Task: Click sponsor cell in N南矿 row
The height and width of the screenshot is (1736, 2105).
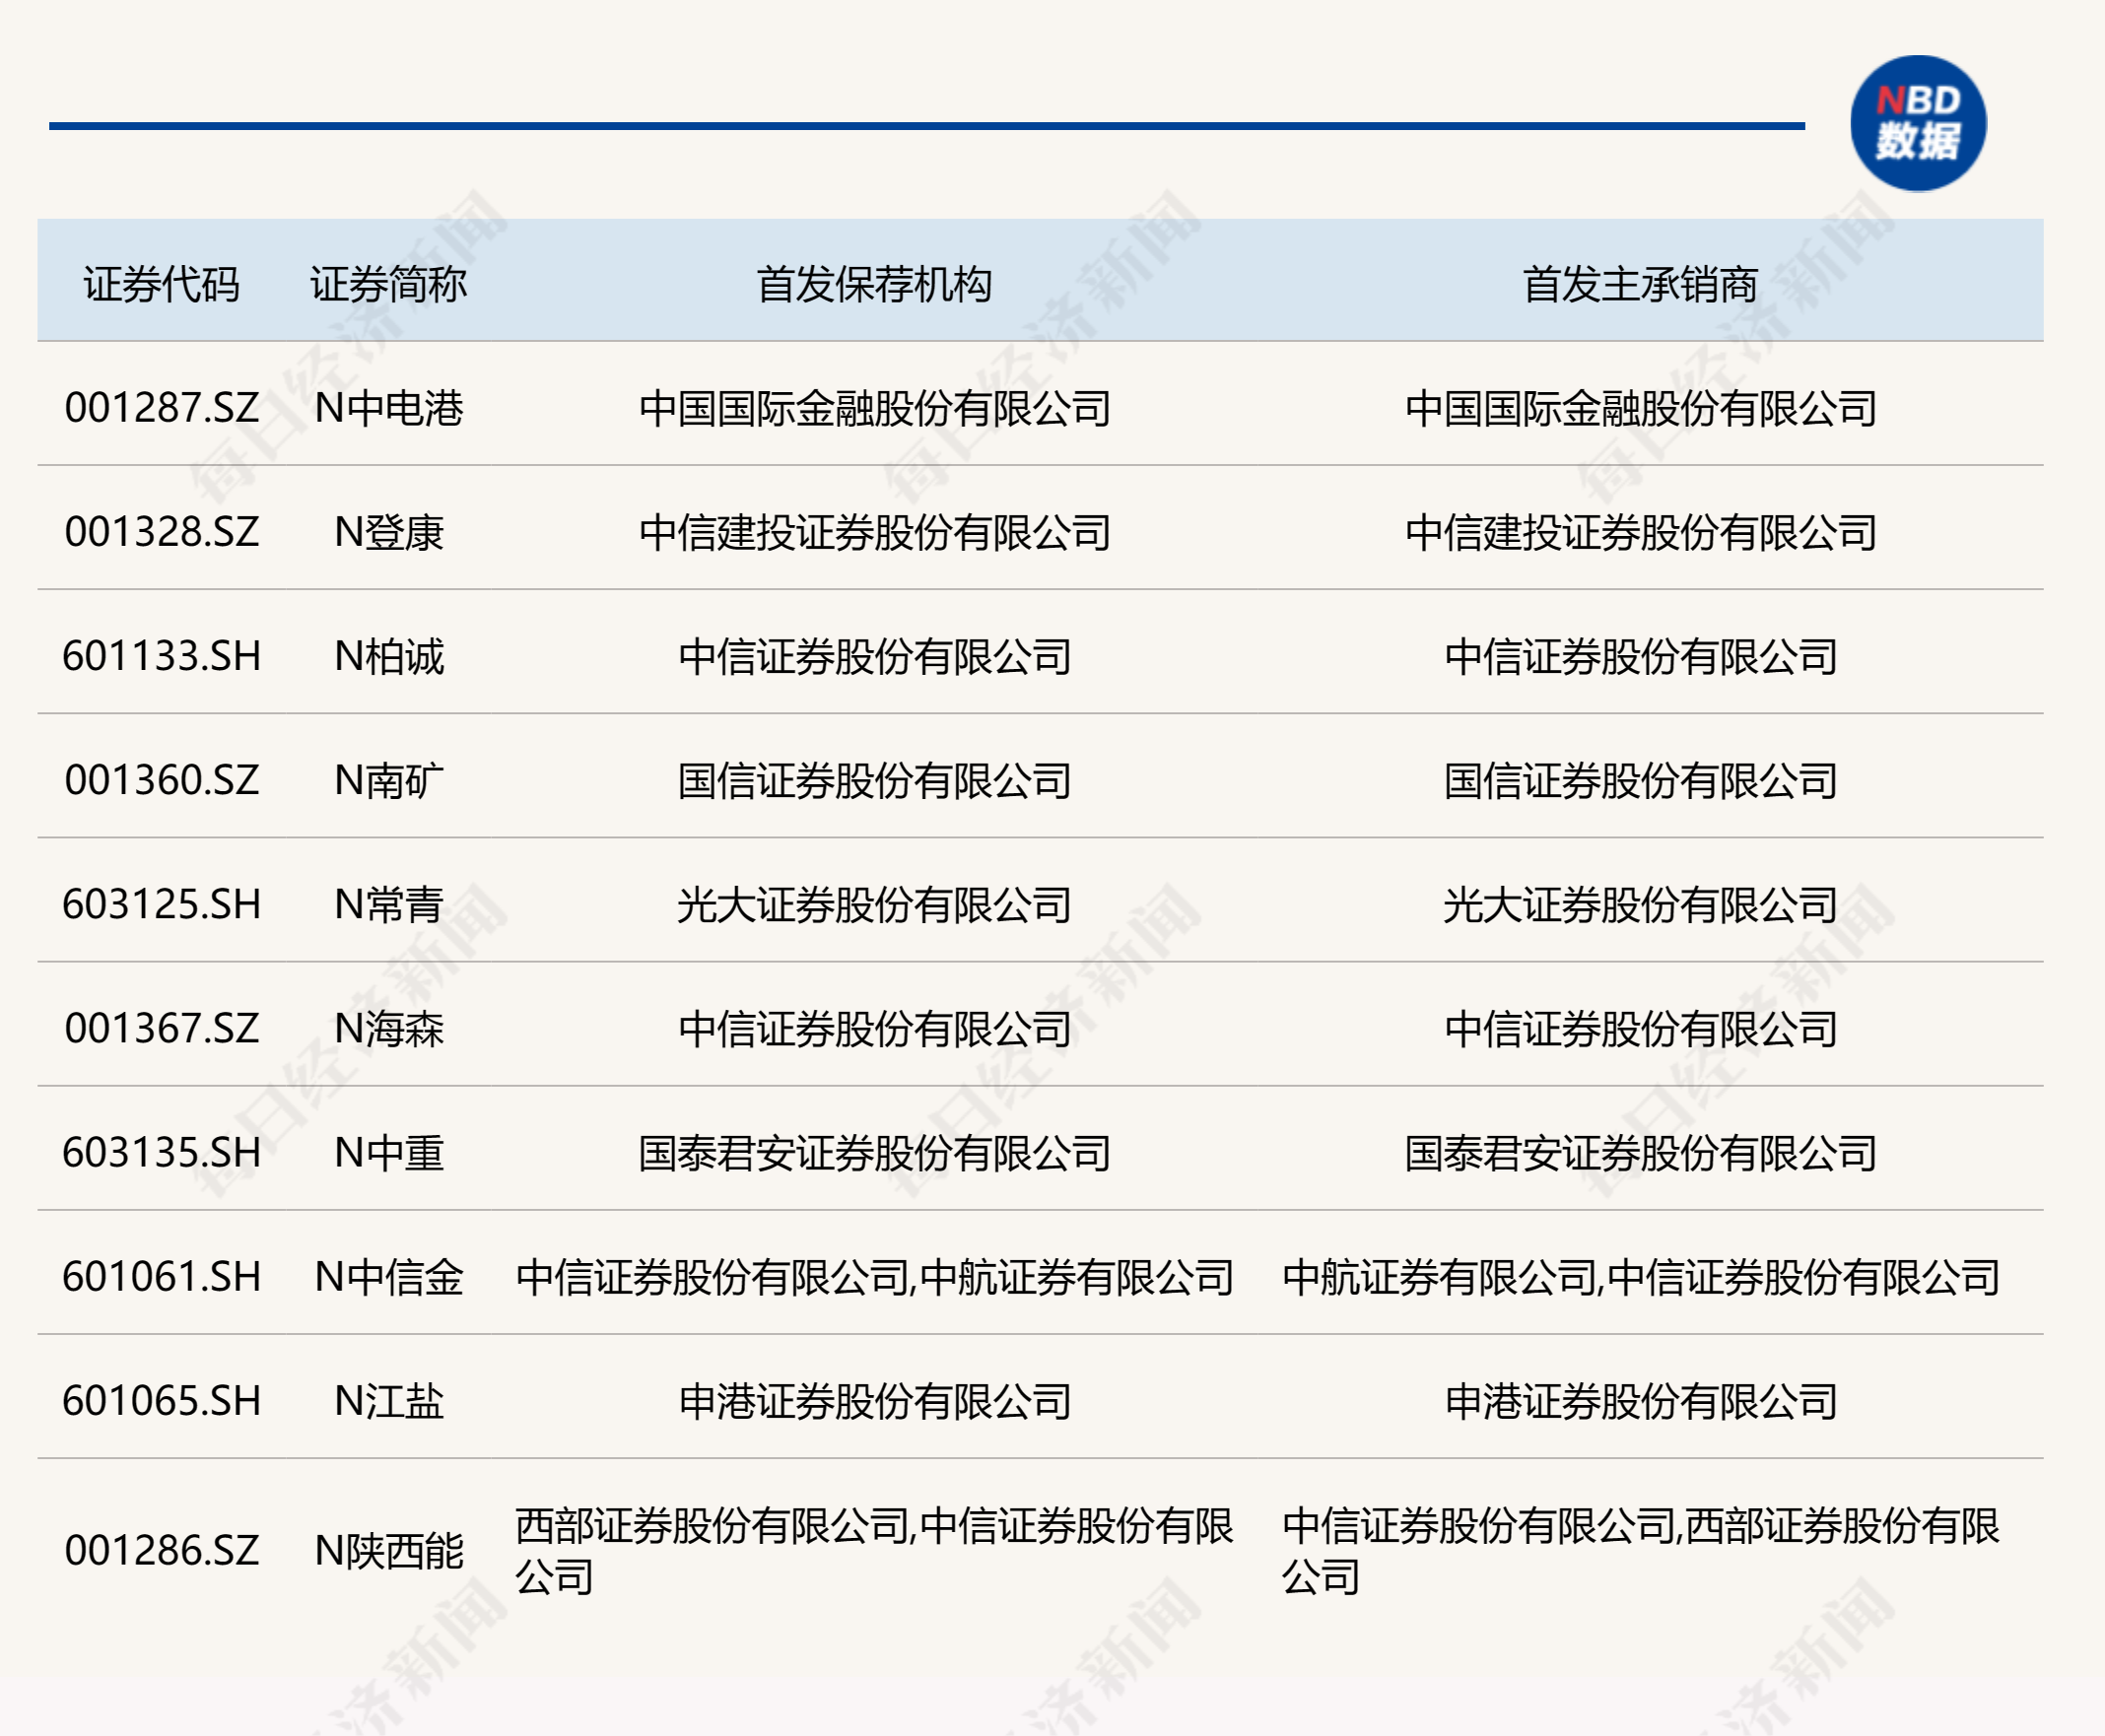Action: coord(875,780)
